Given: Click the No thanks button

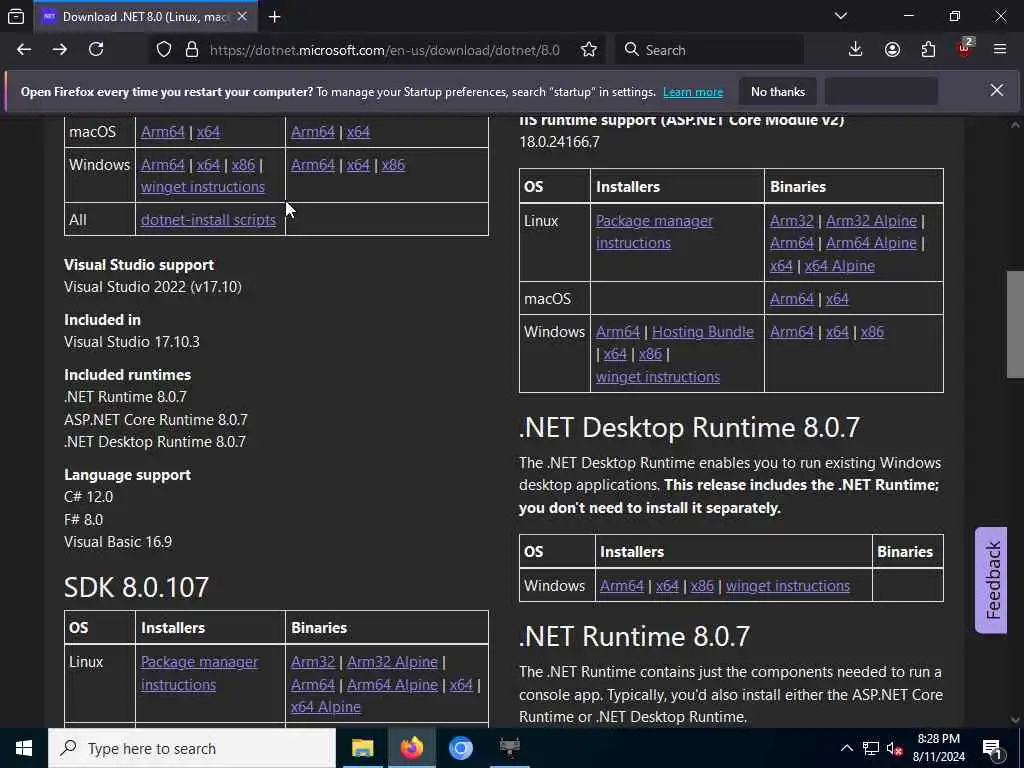Looking at the screenshot, I should click(x=778, y=91).
